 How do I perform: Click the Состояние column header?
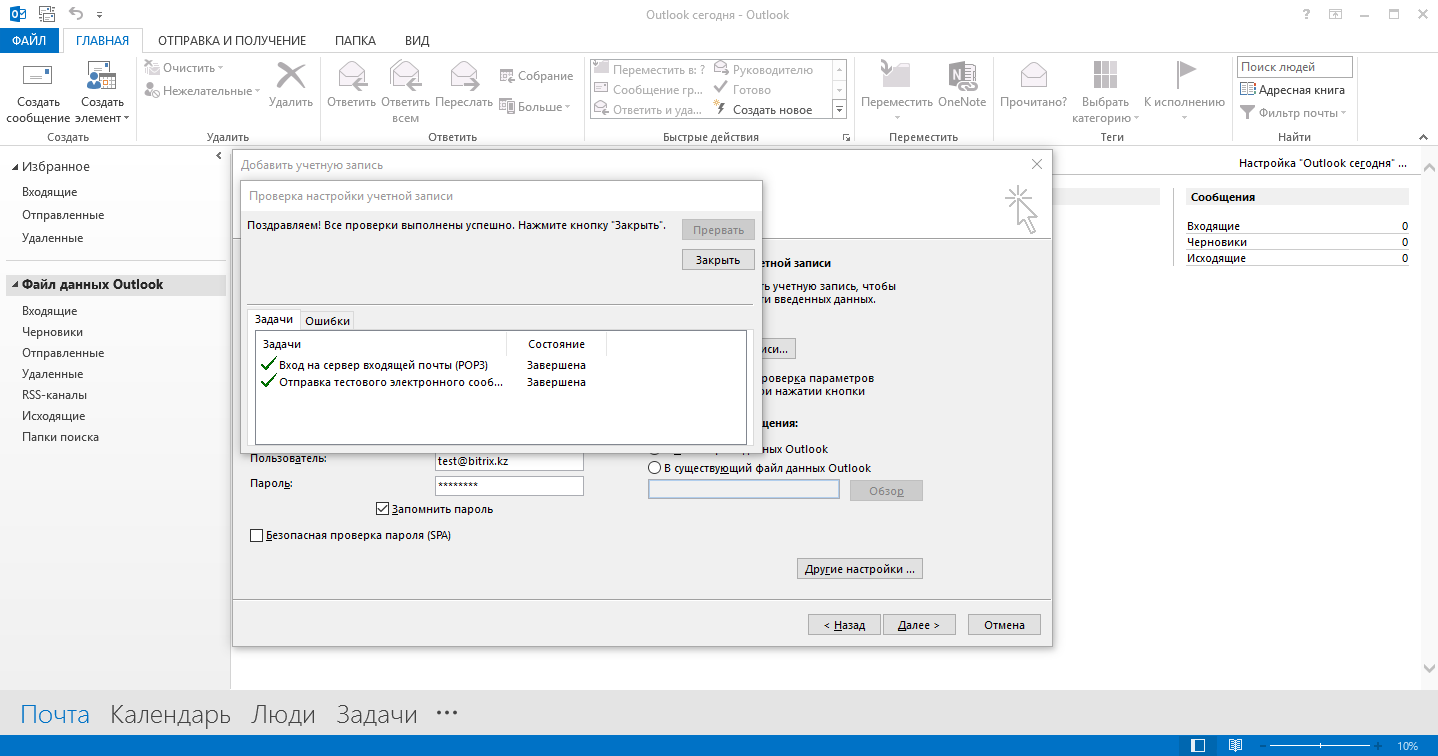tap(556, 344)
